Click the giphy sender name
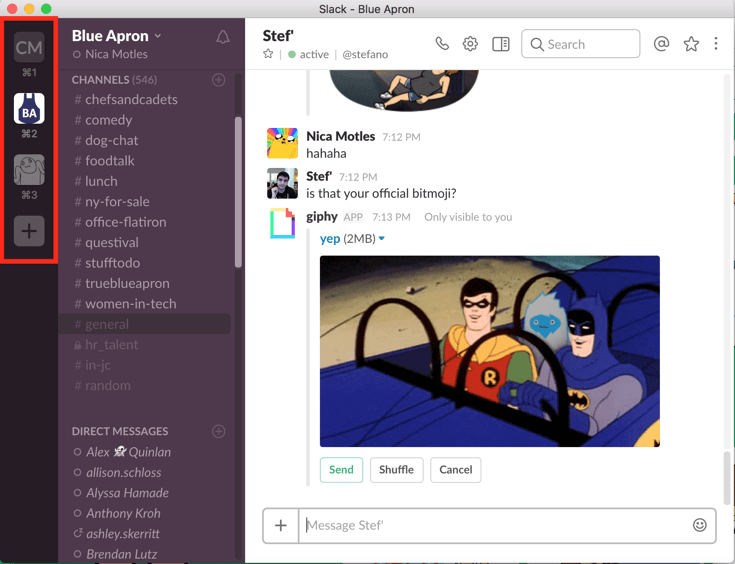The width and height of the screenshot is (735, 564). coord(322,217)
